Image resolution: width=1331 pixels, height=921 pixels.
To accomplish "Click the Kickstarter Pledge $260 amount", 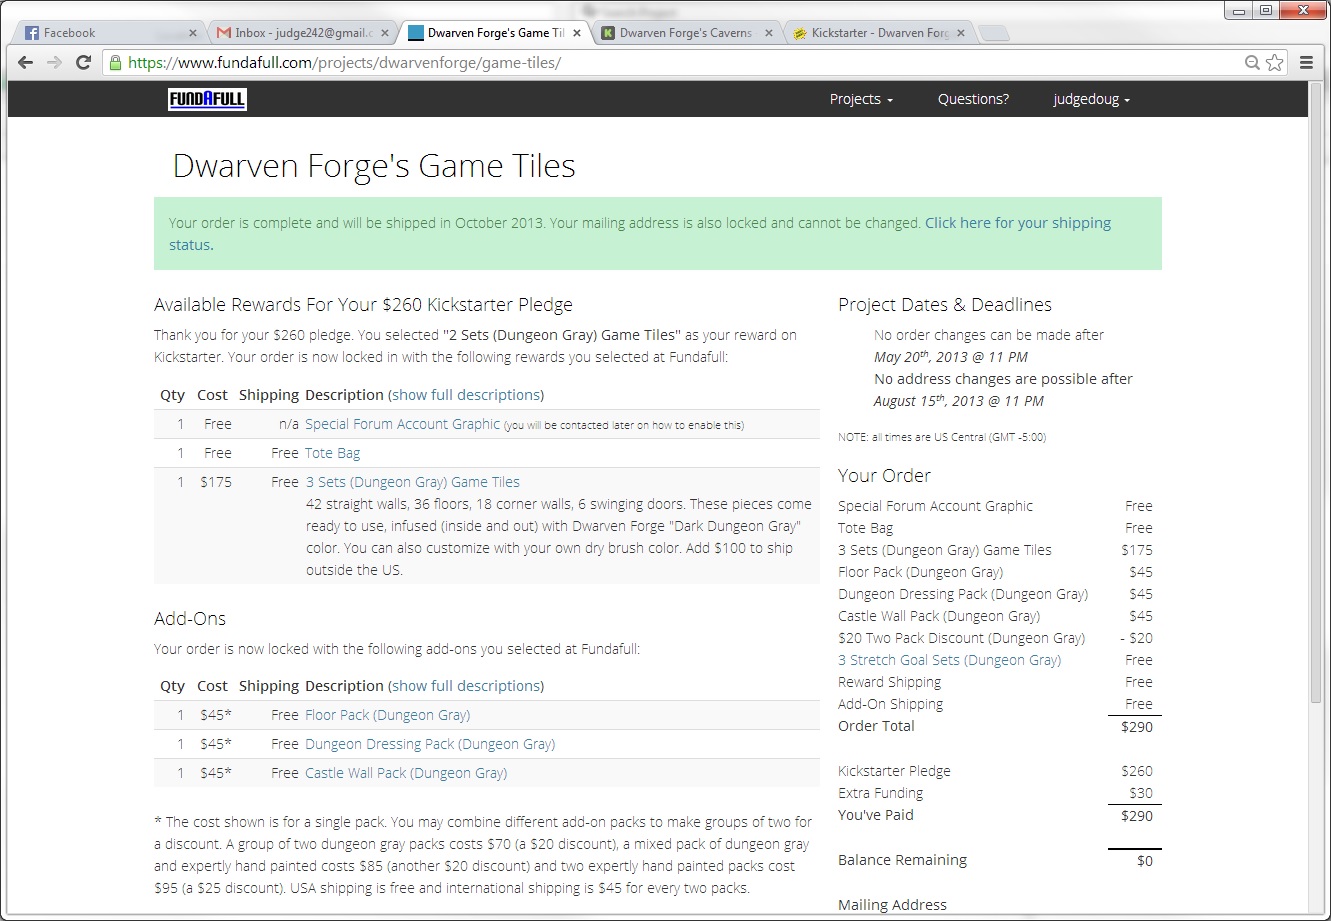I will tap(1137, 771).
